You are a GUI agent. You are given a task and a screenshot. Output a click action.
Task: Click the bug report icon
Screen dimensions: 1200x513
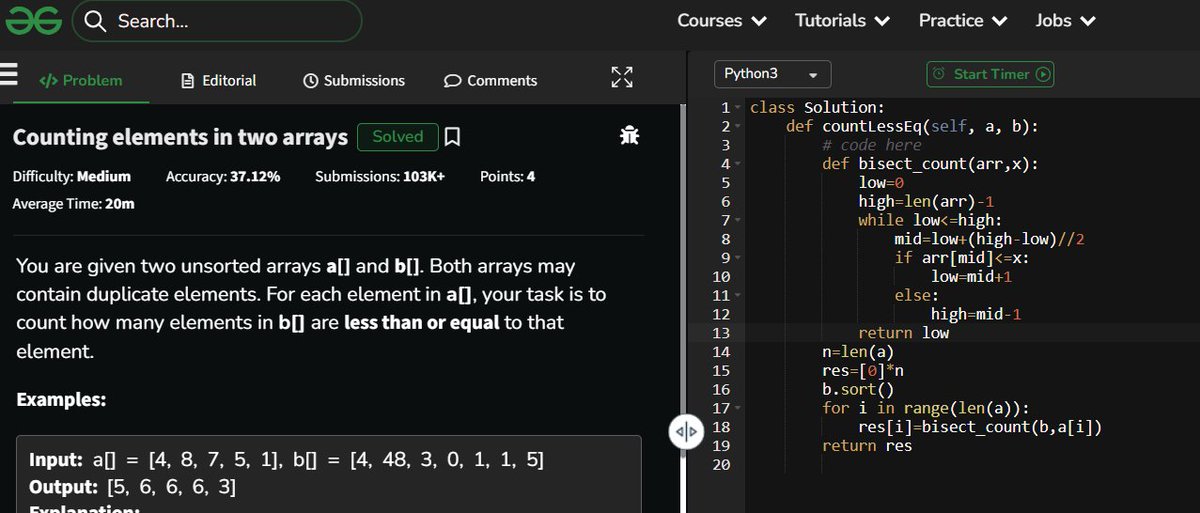(x=629, y=136)
